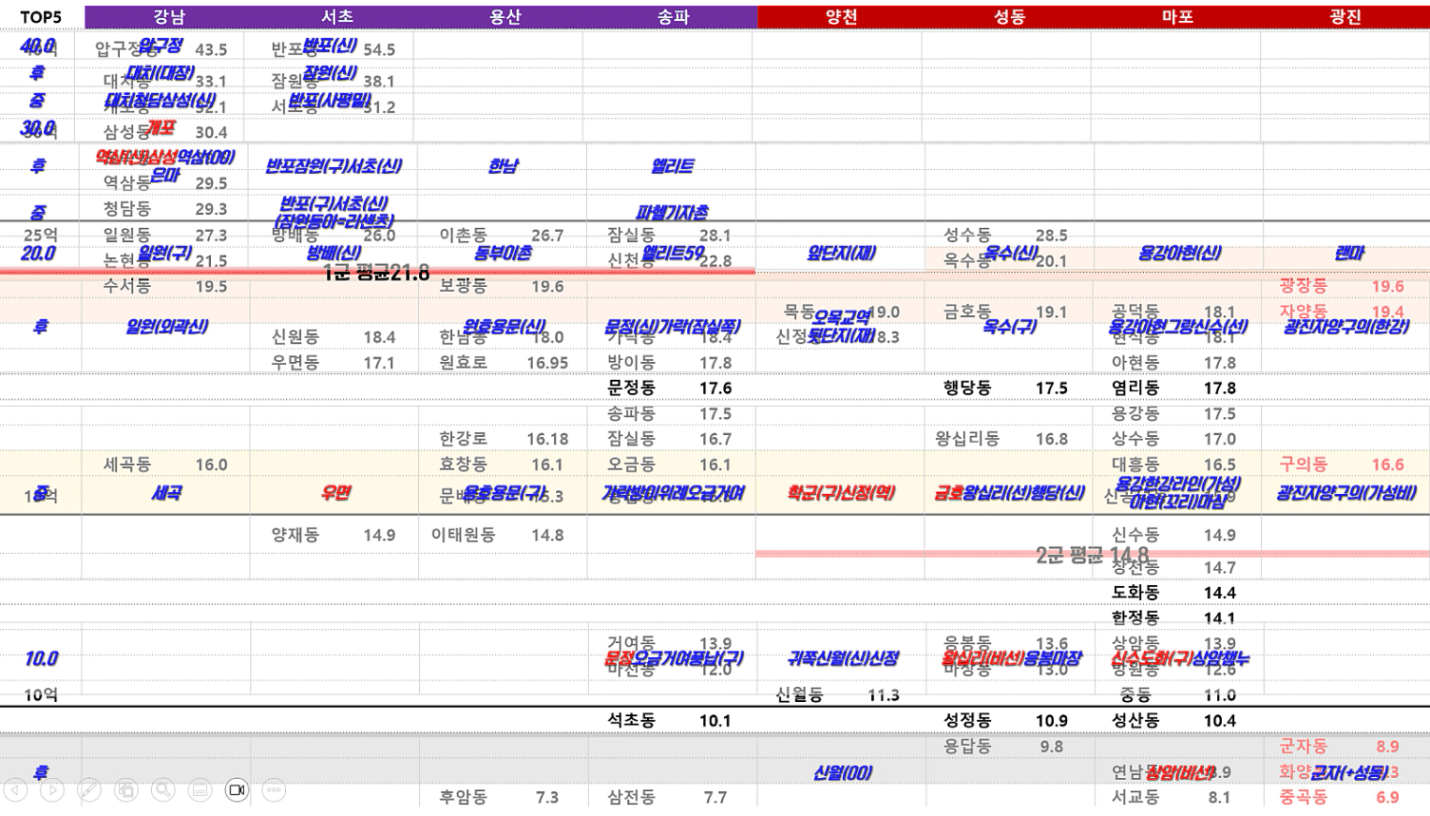This screenshot has height=816, width=1430.
Task: Toggle subtitles in the slideshow controls
Action: pyautogui.click(x=200, y=790)
